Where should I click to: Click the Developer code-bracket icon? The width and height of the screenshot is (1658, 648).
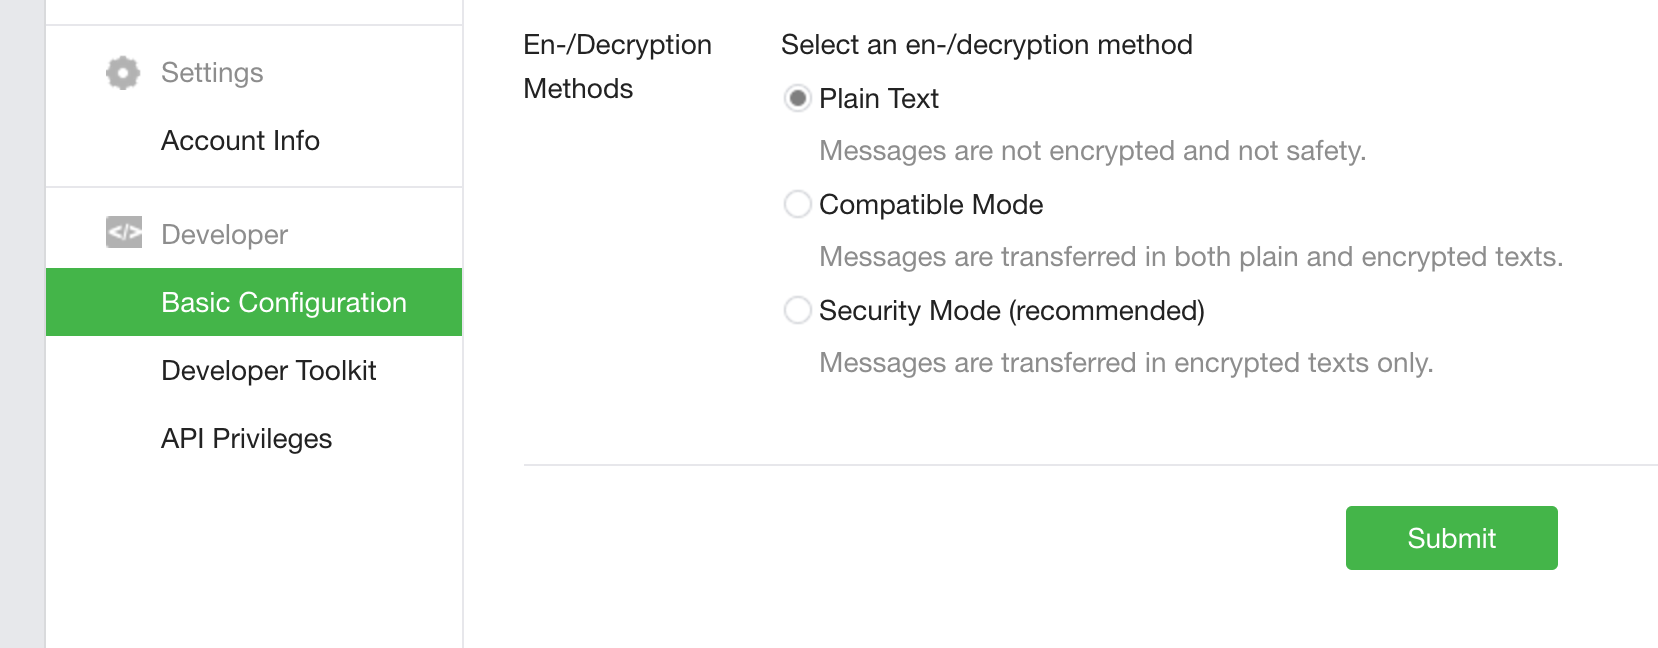pyautogui.click(x=124, y=233)
